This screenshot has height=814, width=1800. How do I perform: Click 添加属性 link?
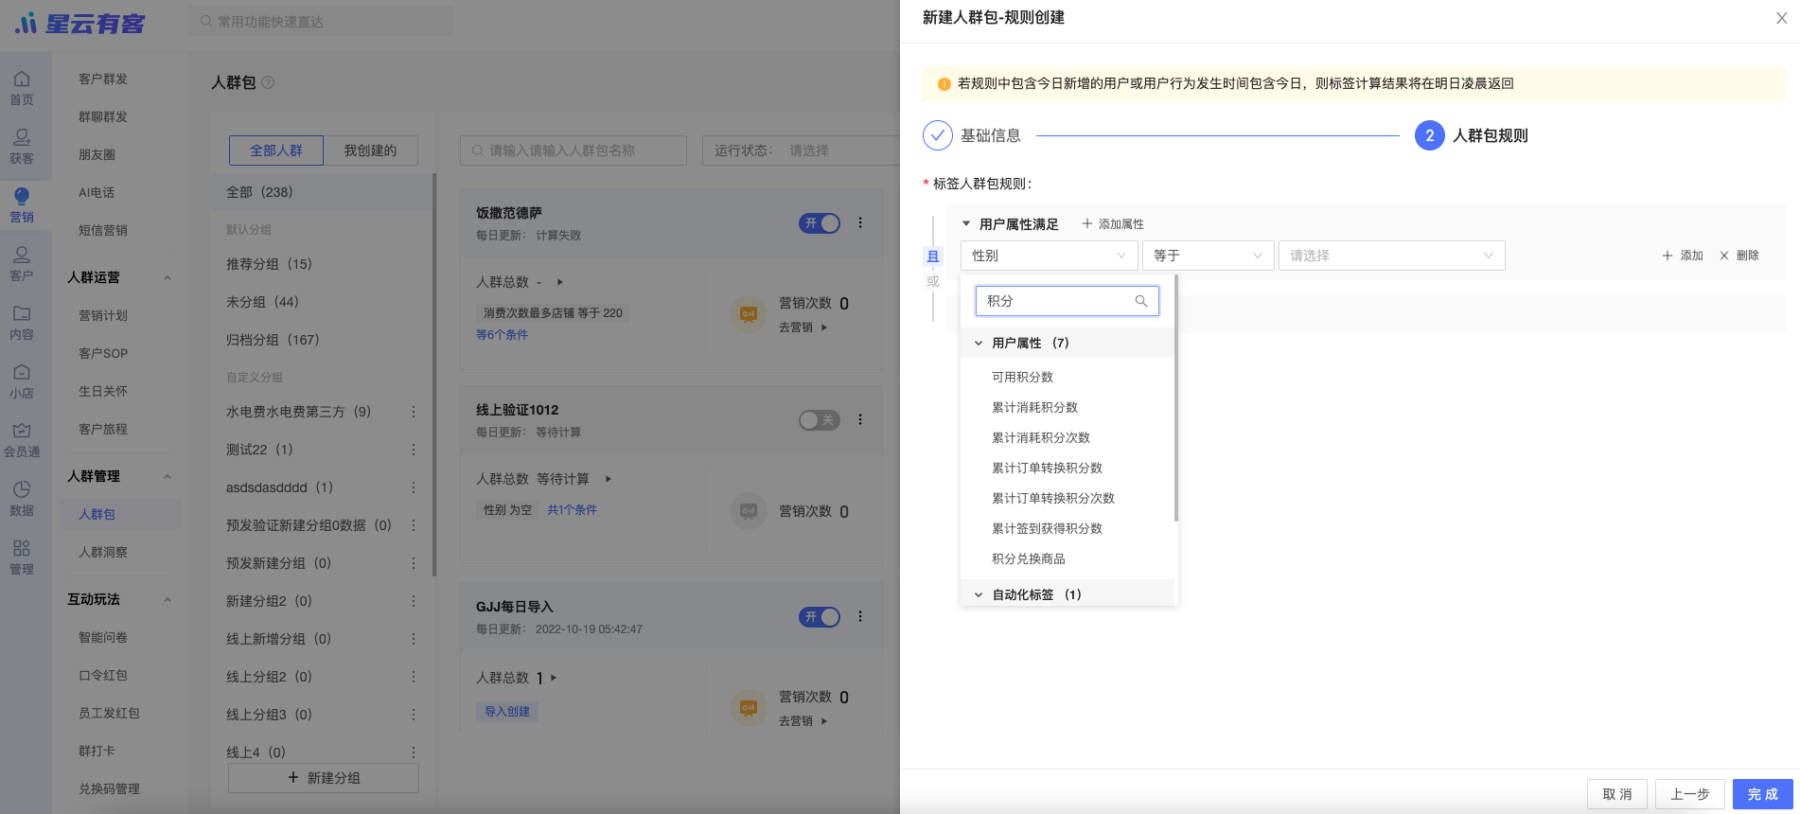[1113, 224]
